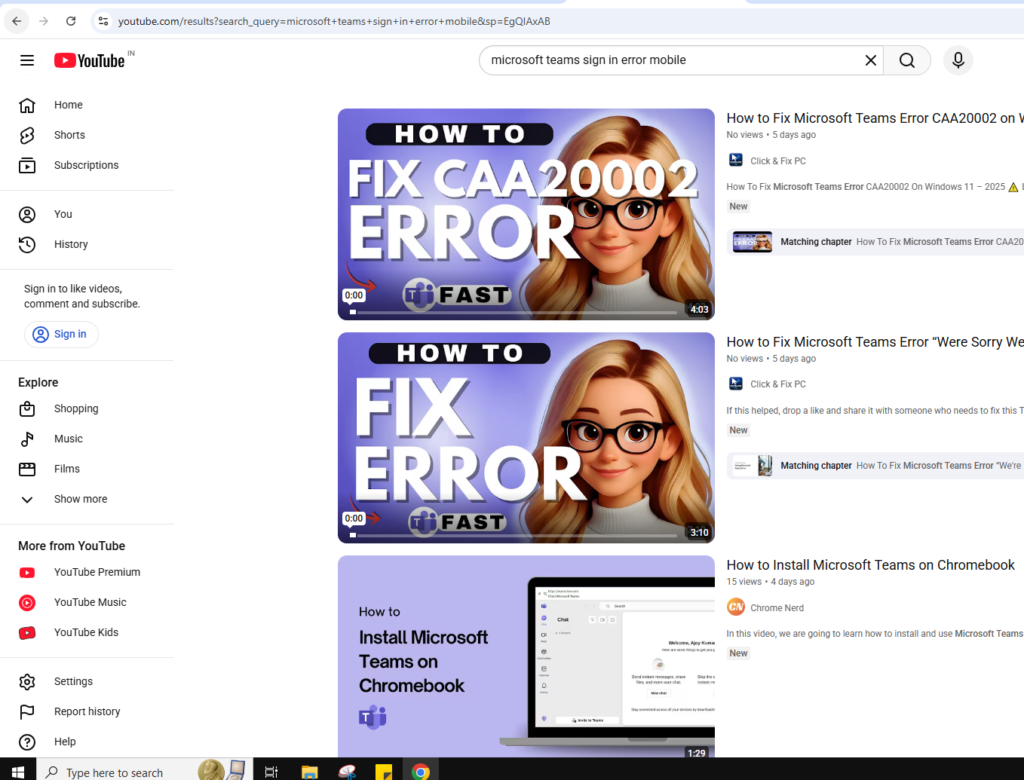The width and height of the screenshot is (1024, 780).
Task: Open Chrome from the Windows taskbar
Action: click(x=420, y=771)
